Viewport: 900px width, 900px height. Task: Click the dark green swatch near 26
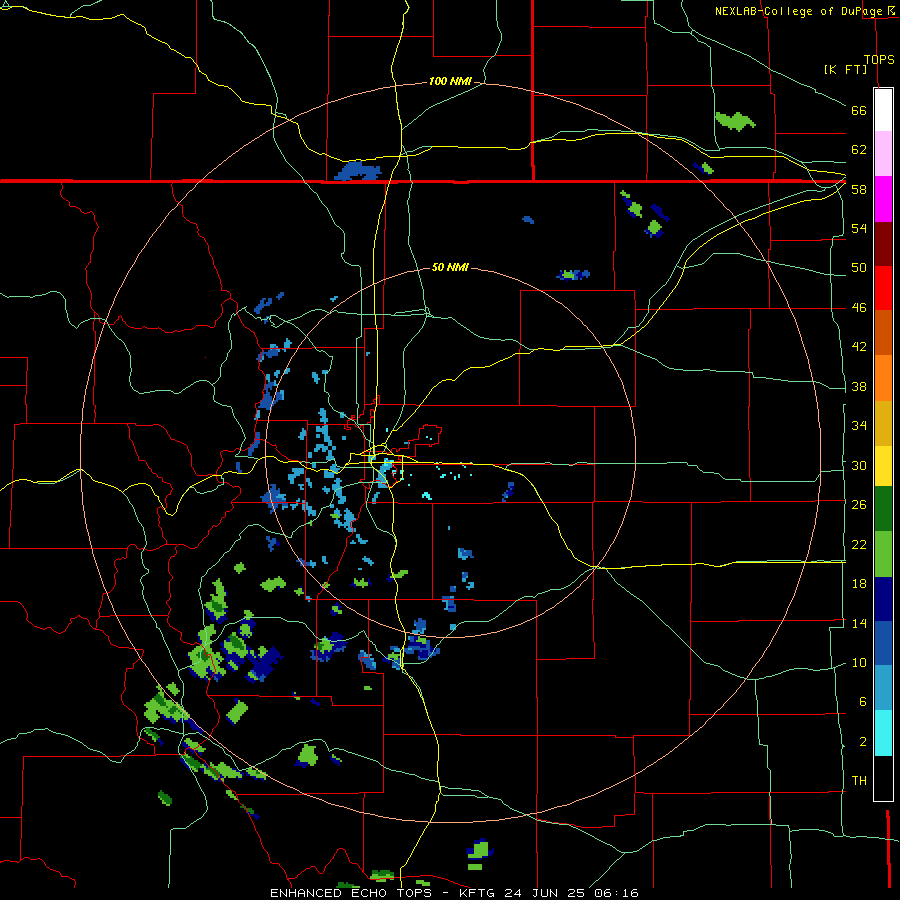(883, 509)
